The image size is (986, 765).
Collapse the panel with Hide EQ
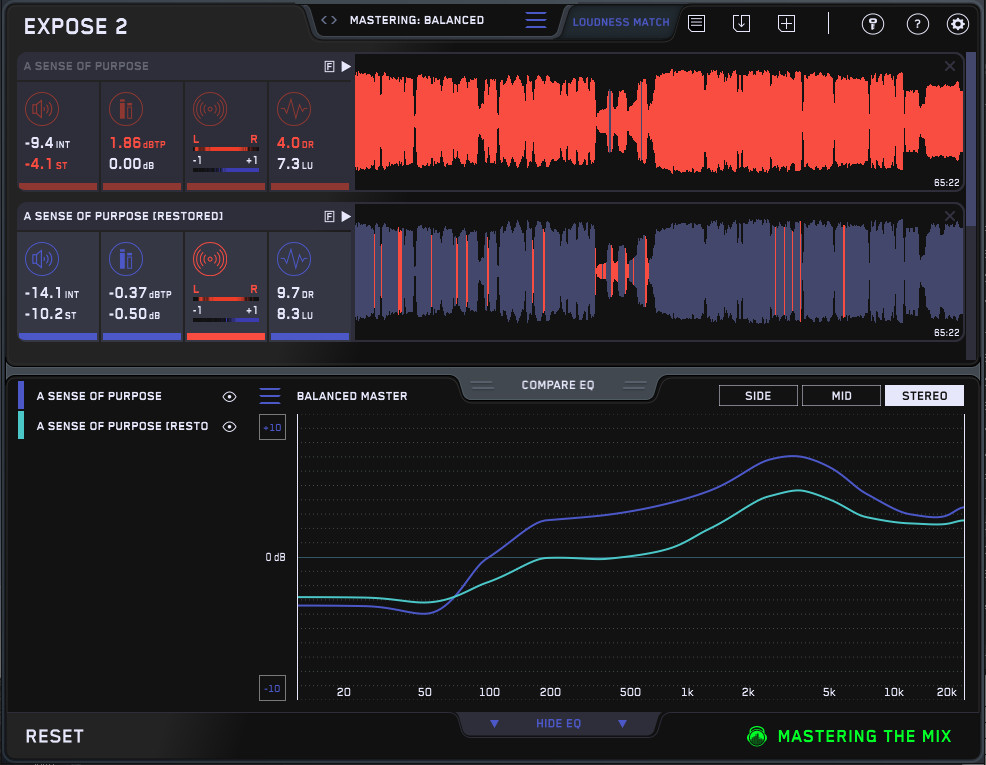(558, 723)
